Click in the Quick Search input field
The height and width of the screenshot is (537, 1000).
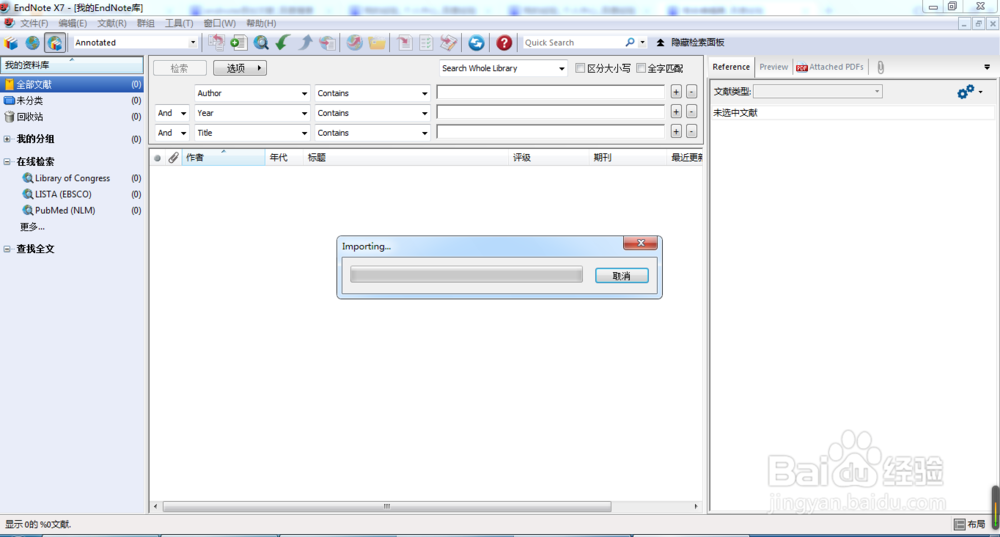coord(573,42)
